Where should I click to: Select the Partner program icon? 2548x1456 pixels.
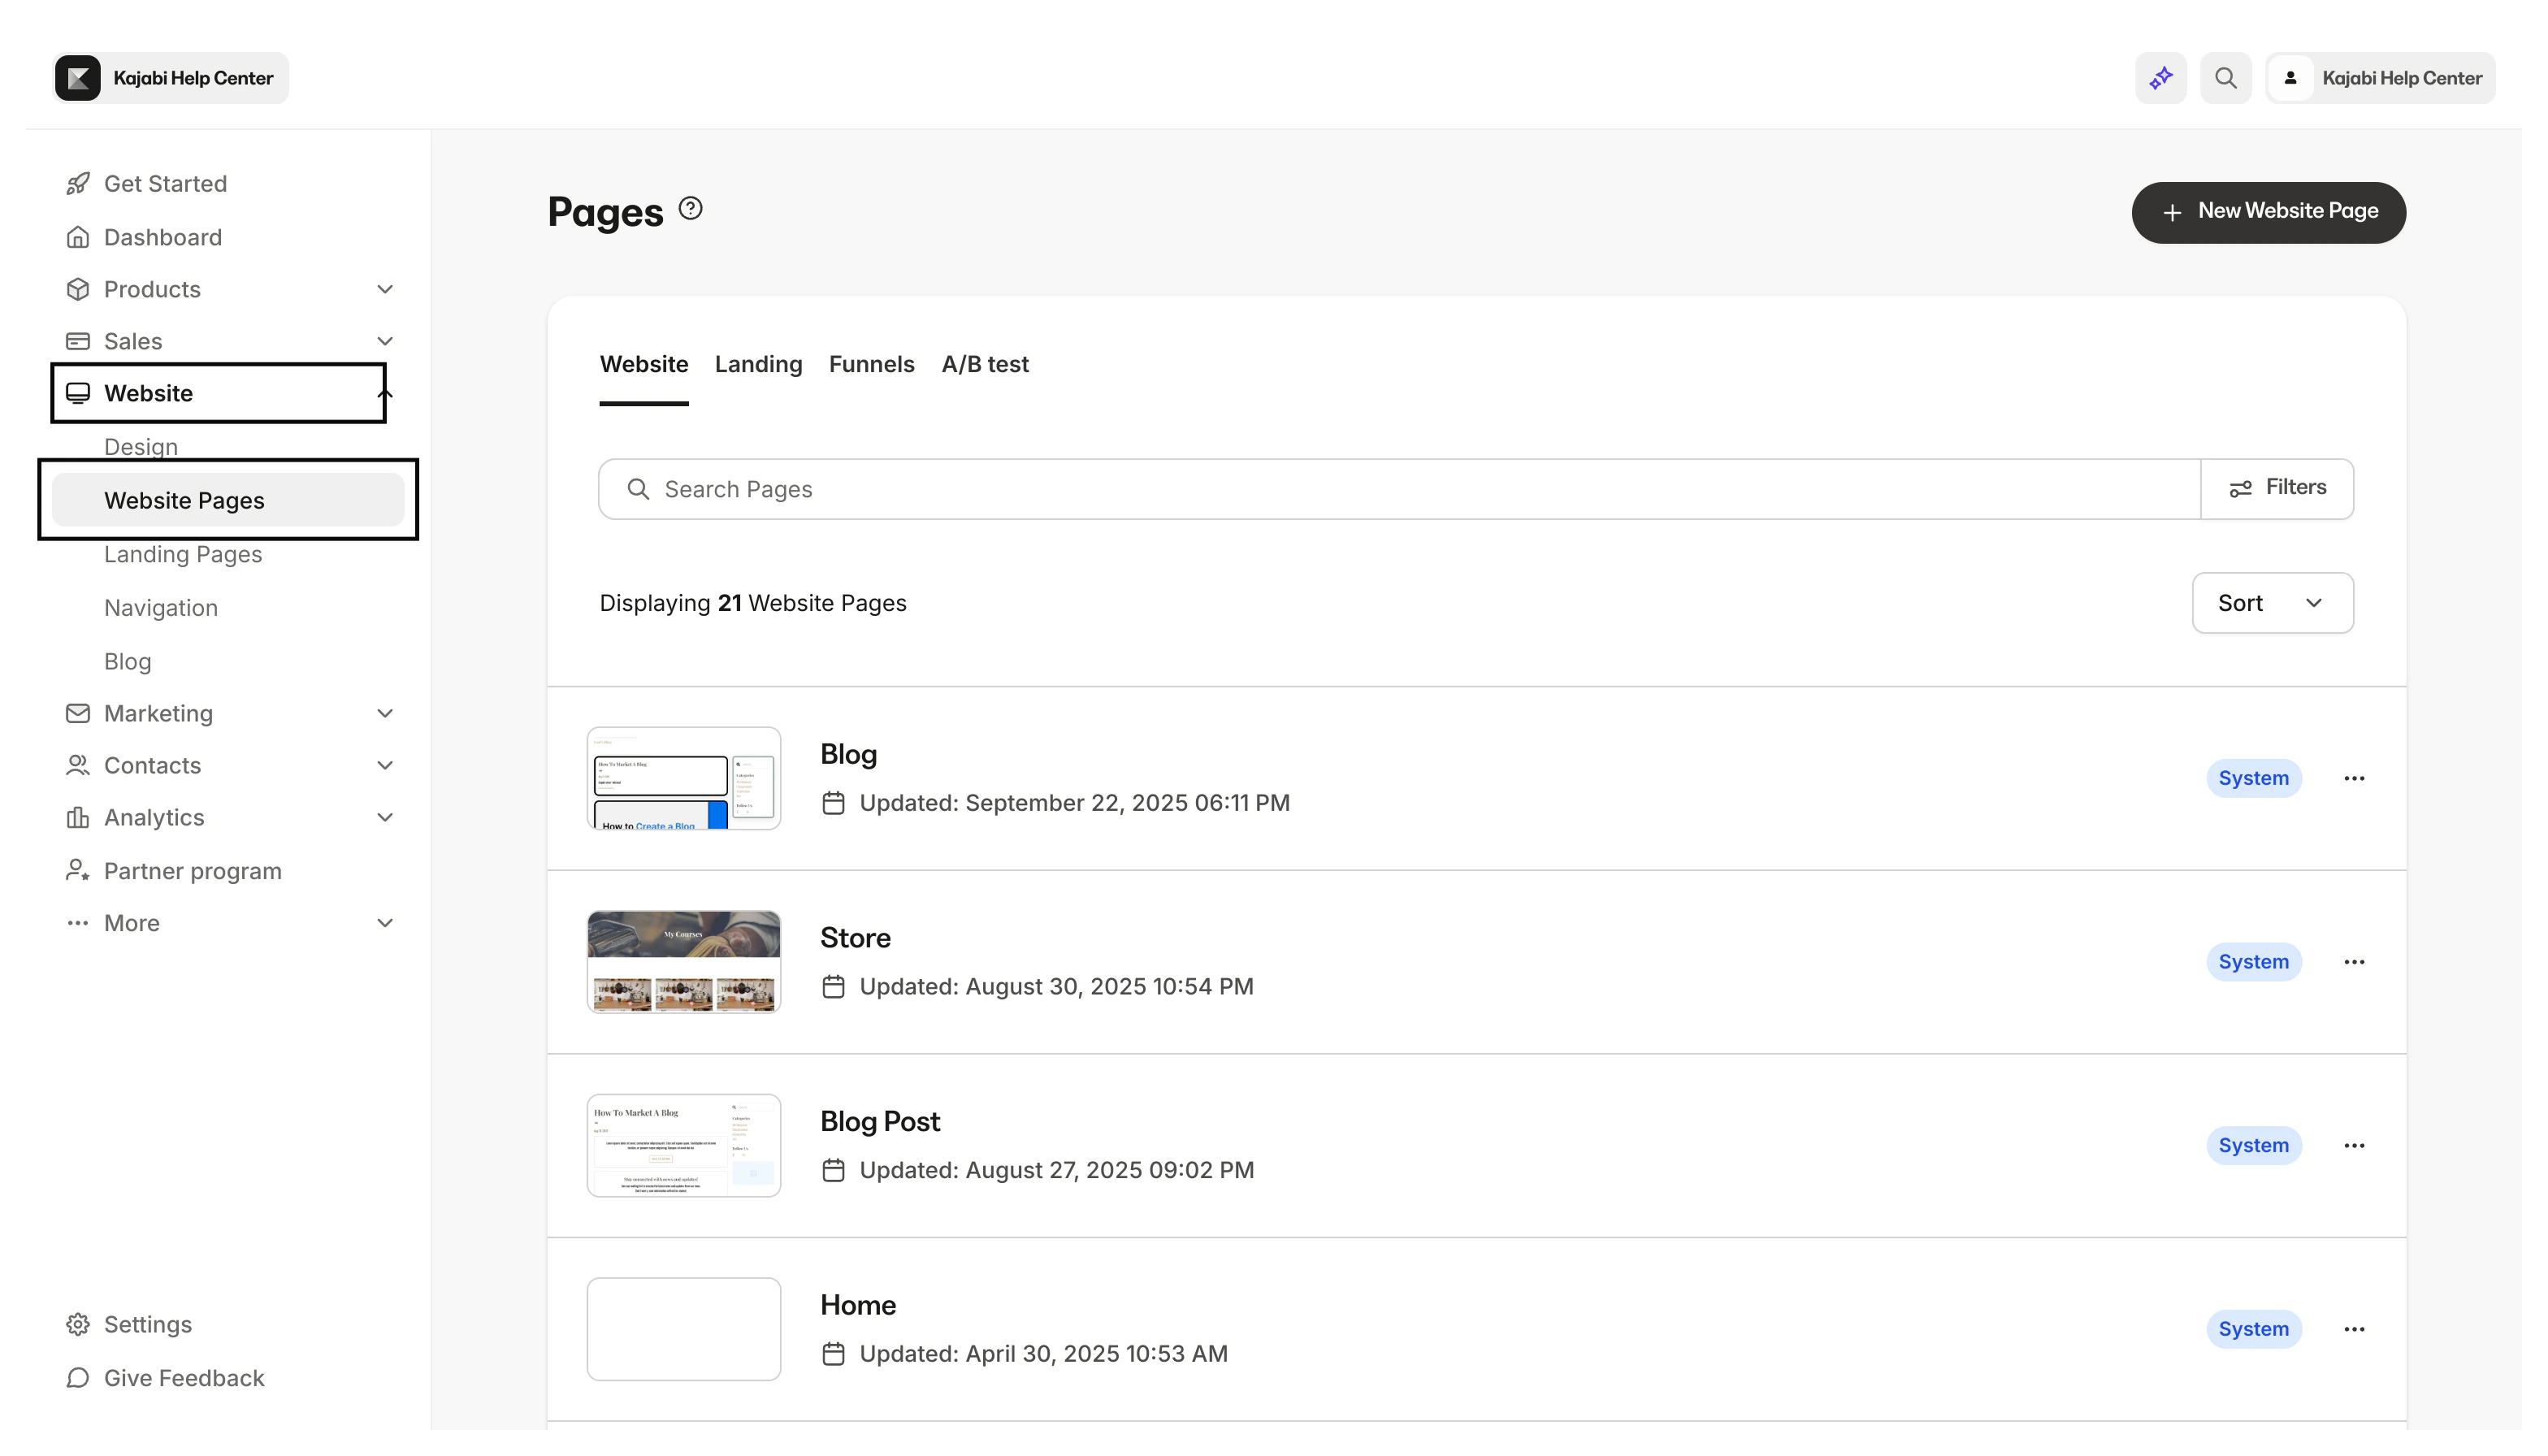78,870
